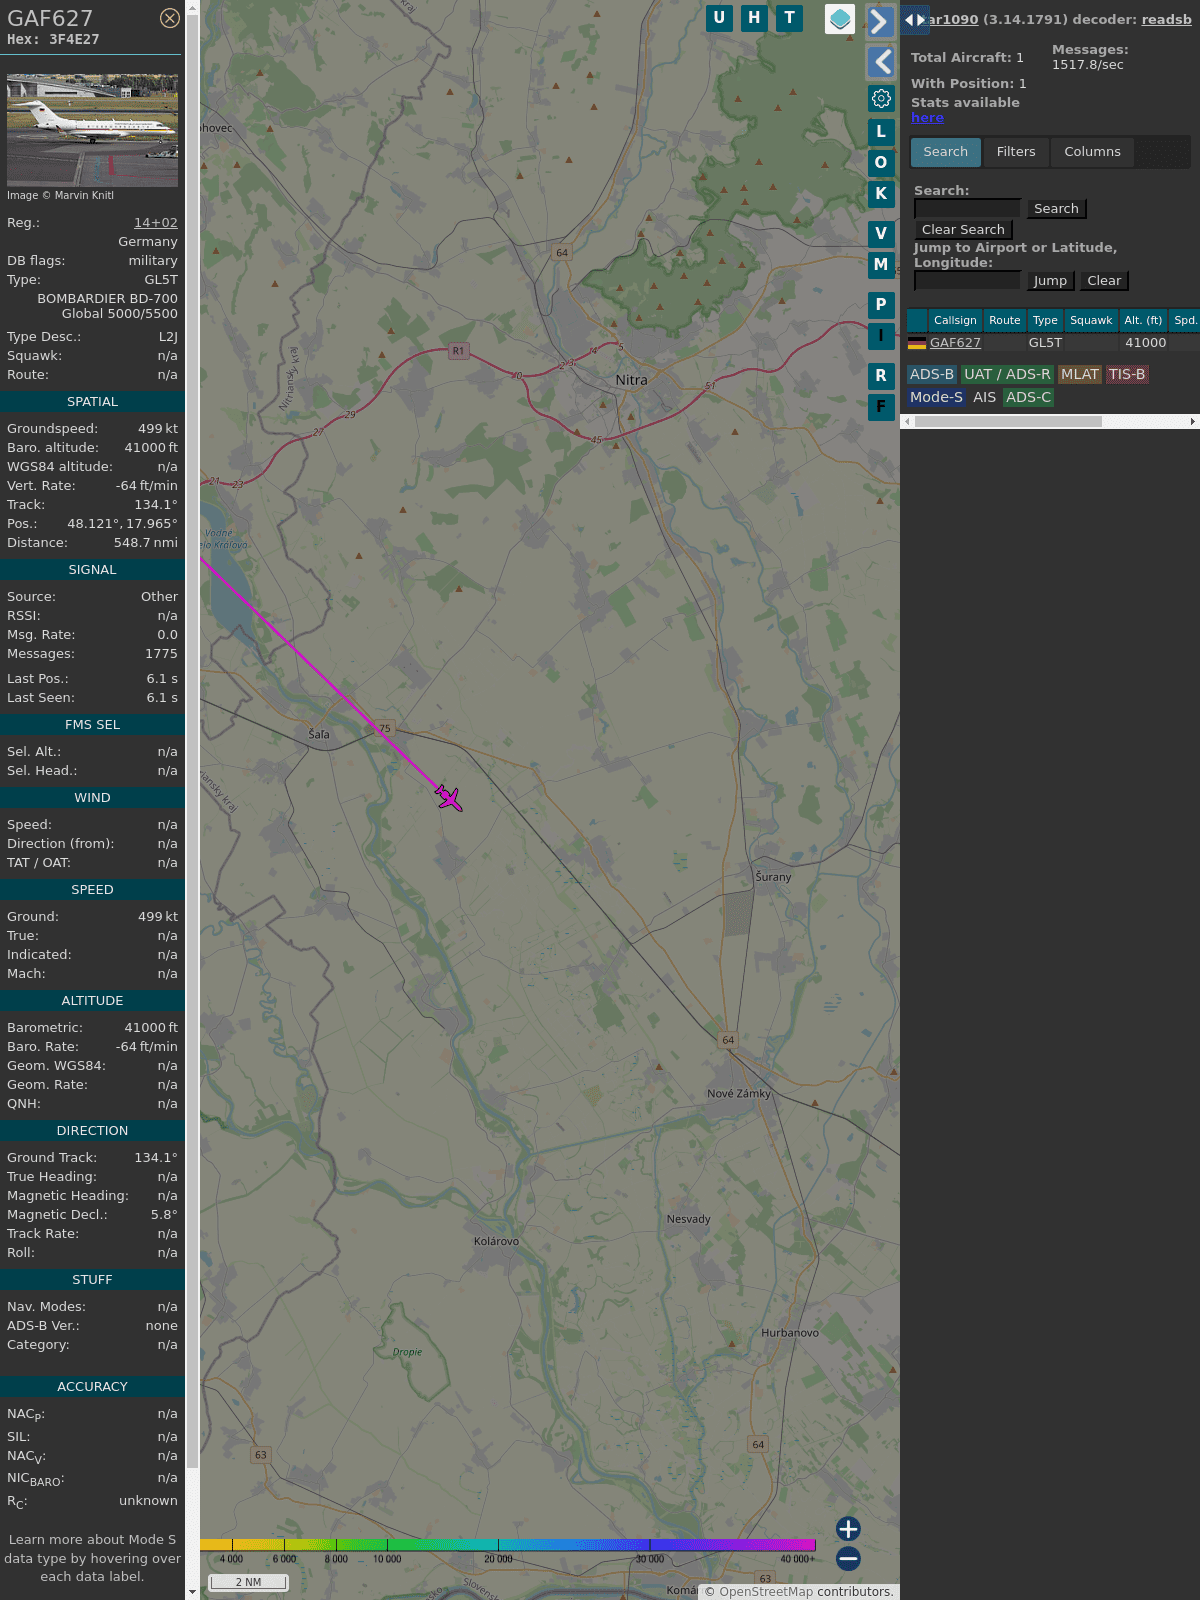
Task: Toggle the K map button
Action: click(881, 193)
